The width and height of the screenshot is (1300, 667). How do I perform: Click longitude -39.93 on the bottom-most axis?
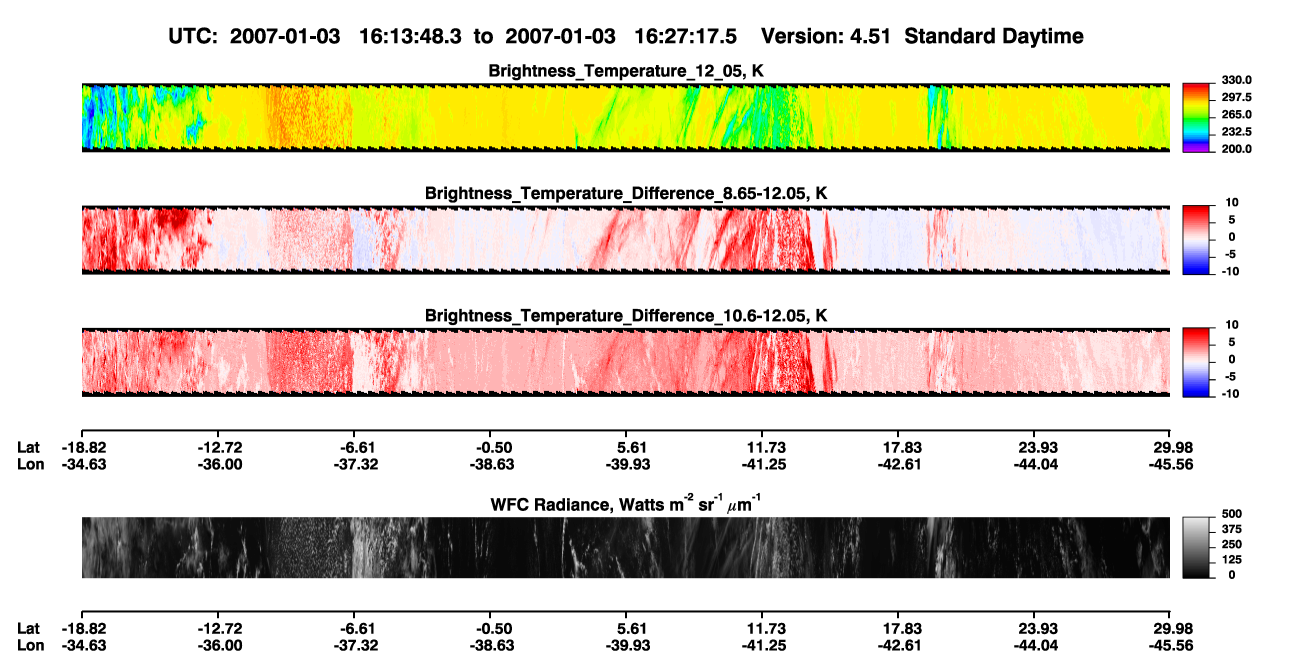tap(627, 645)
